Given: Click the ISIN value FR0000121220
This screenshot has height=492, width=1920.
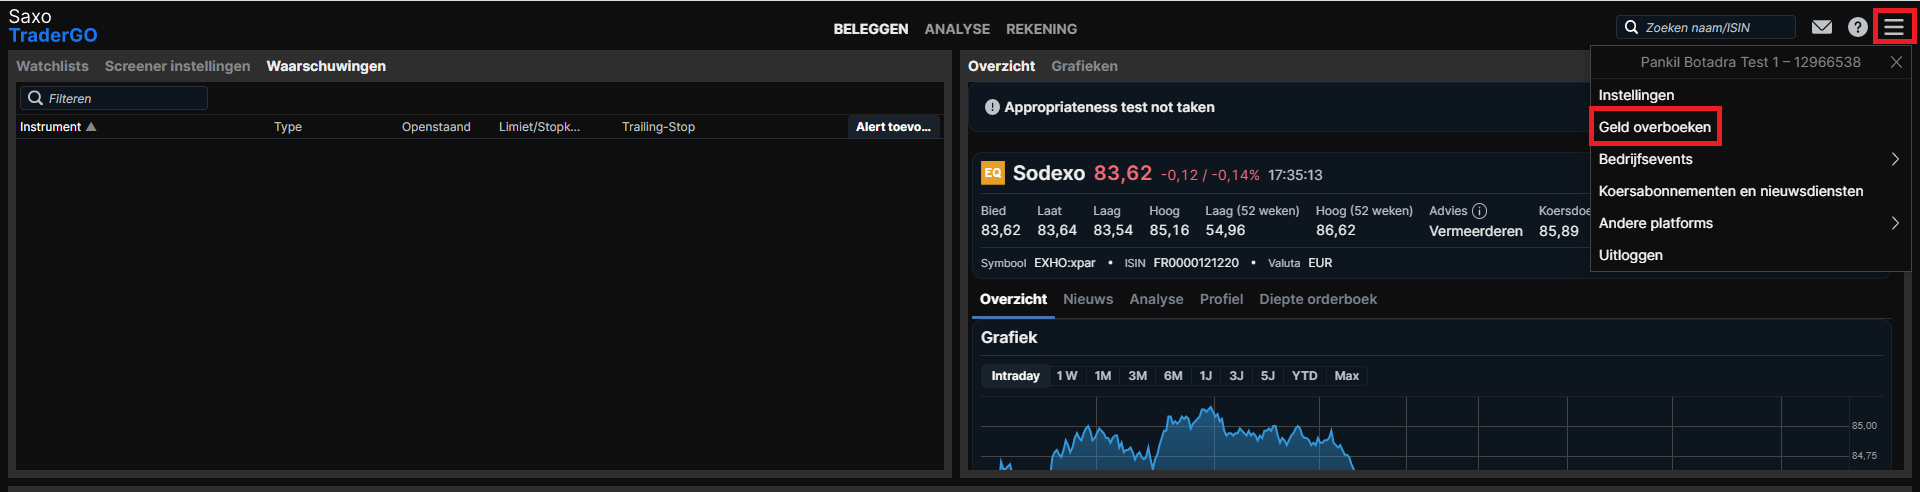Looking at the screenshot, I should click(x=1196, y=263).
